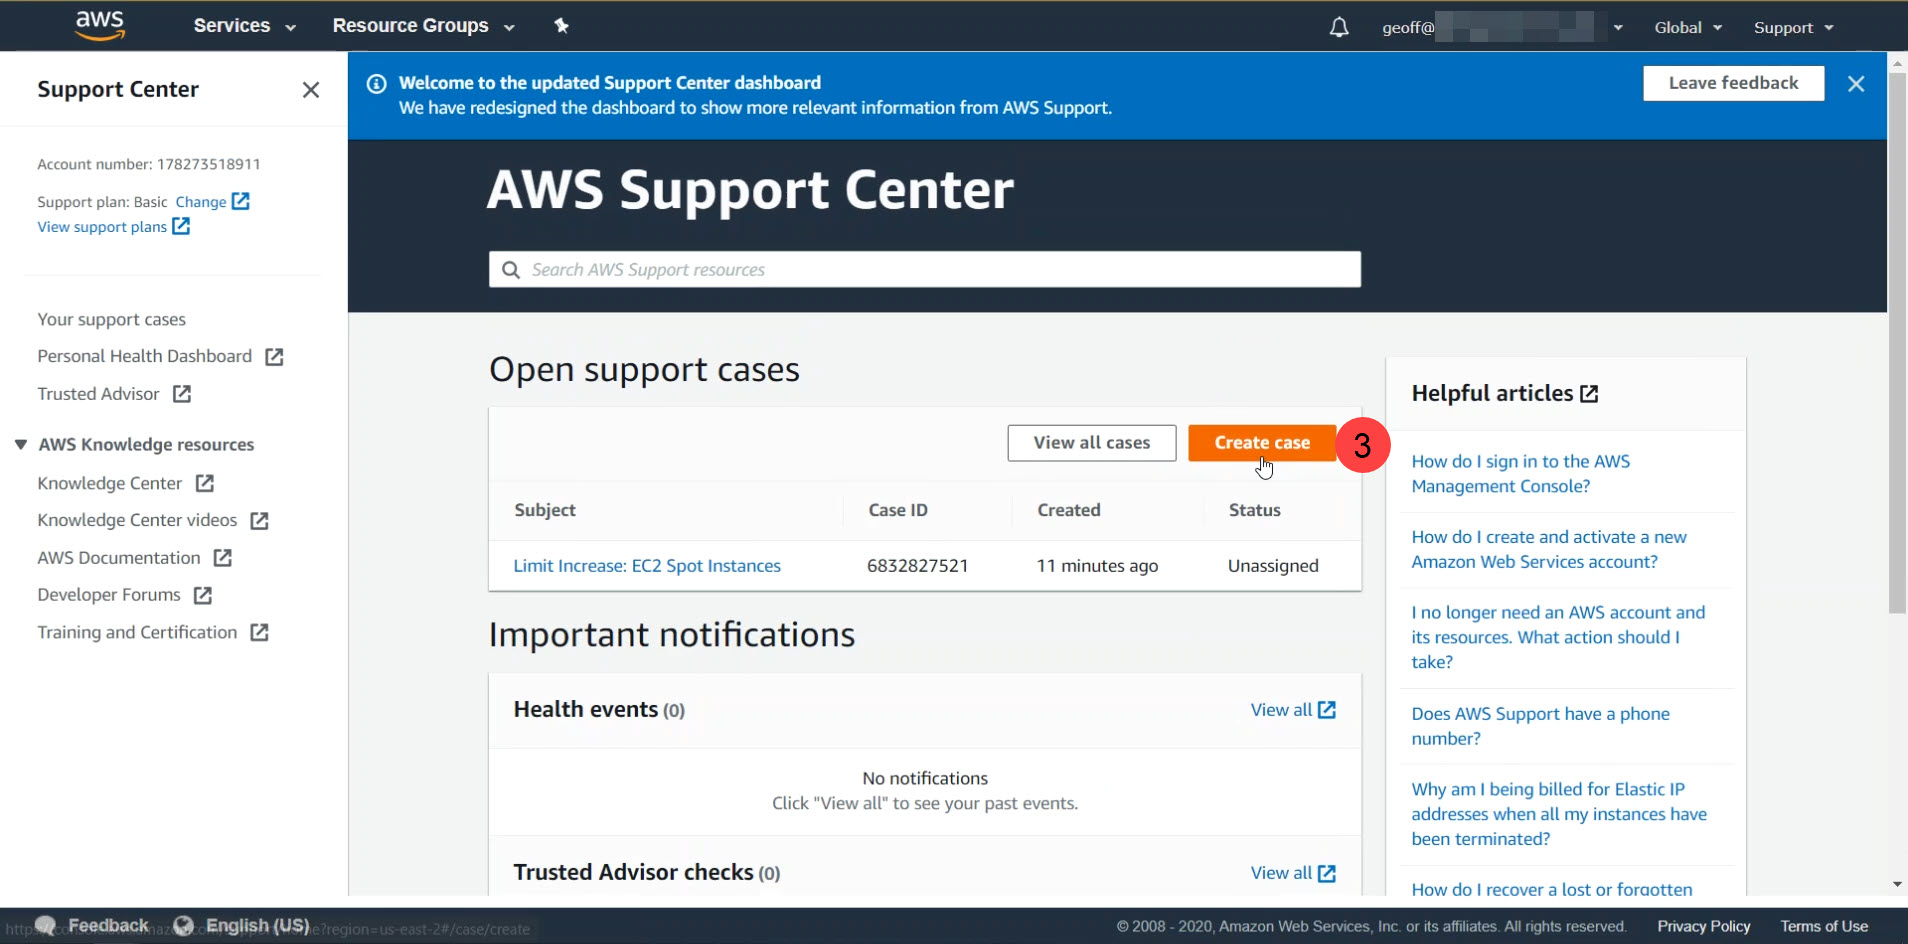Image resolution: width=1908 pixels, height=944 pixels.
Task: Click external icon in Trusted Advisor checks View all
Action: (x=1327, y=873)
